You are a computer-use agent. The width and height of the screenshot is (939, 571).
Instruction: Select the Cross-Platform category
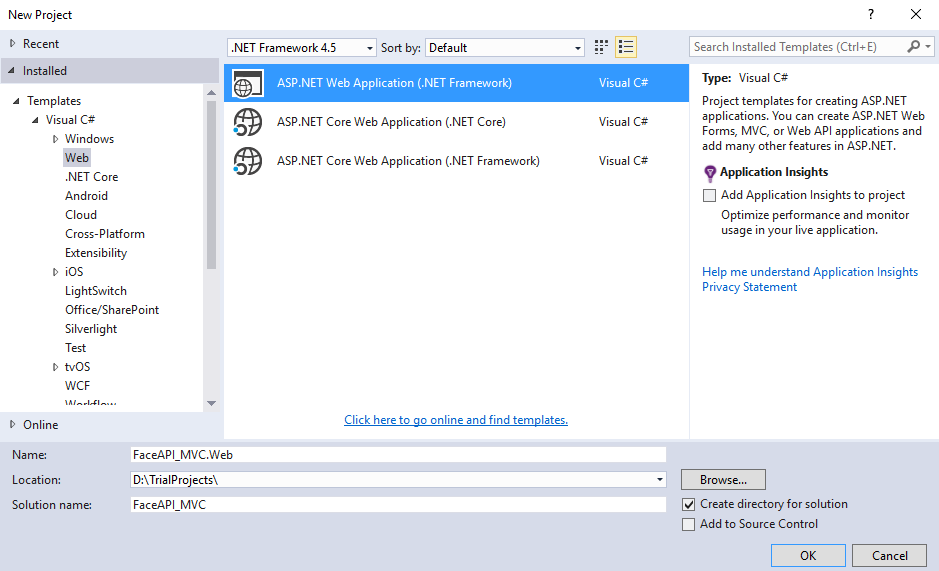click(105, 234)
